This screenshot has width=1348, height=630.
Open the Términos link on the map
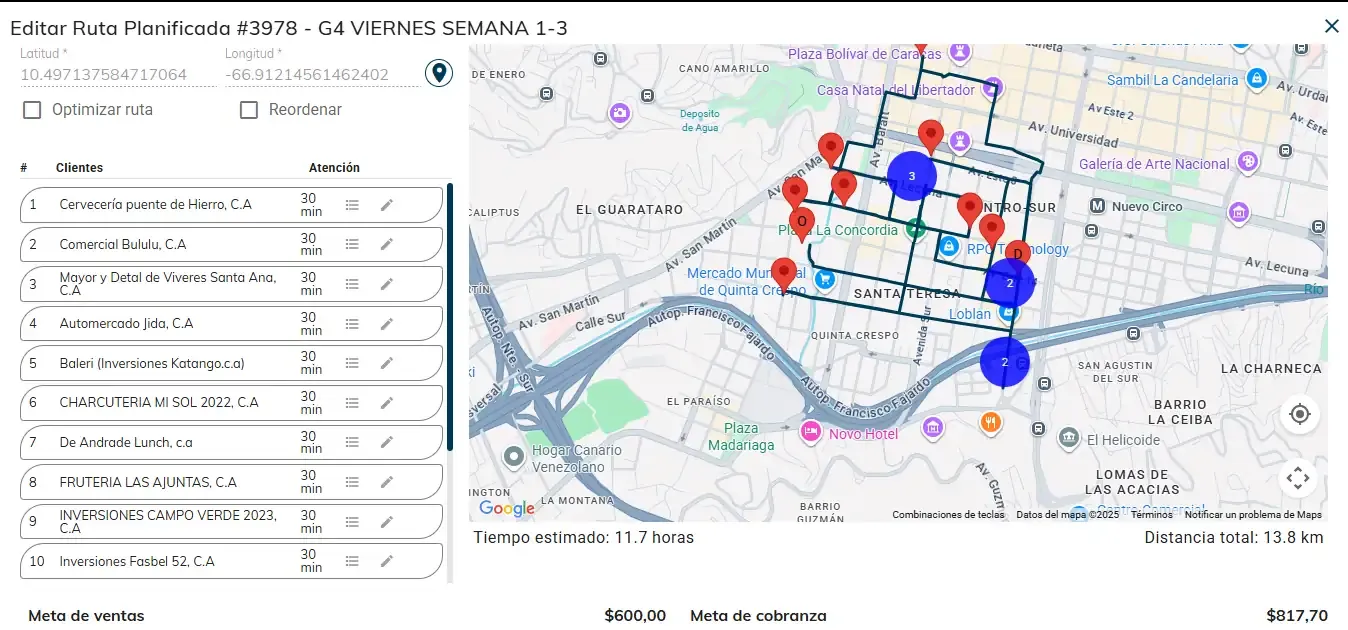[1151, 515]
